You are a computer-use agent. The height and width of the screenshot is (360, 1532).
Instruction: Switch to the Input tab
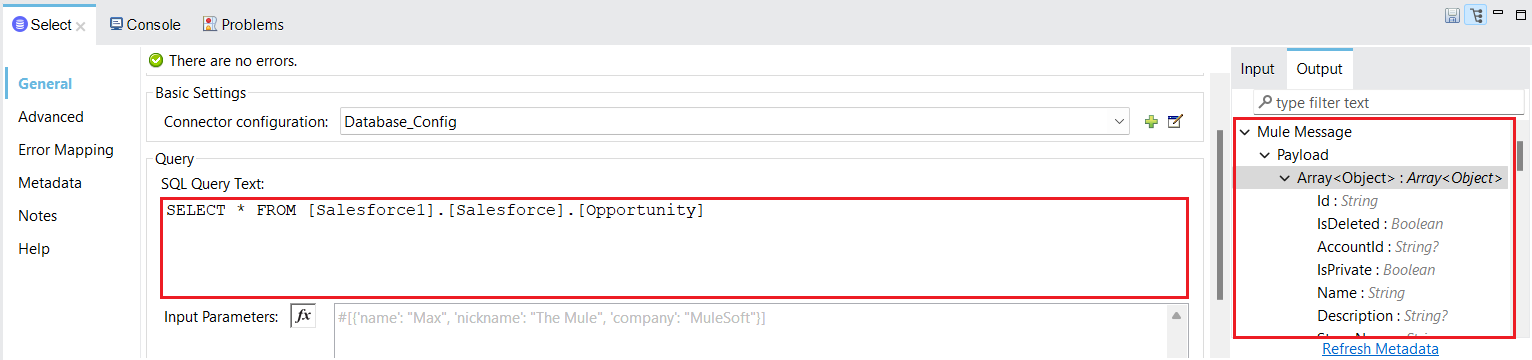(x=1257, y=69)
